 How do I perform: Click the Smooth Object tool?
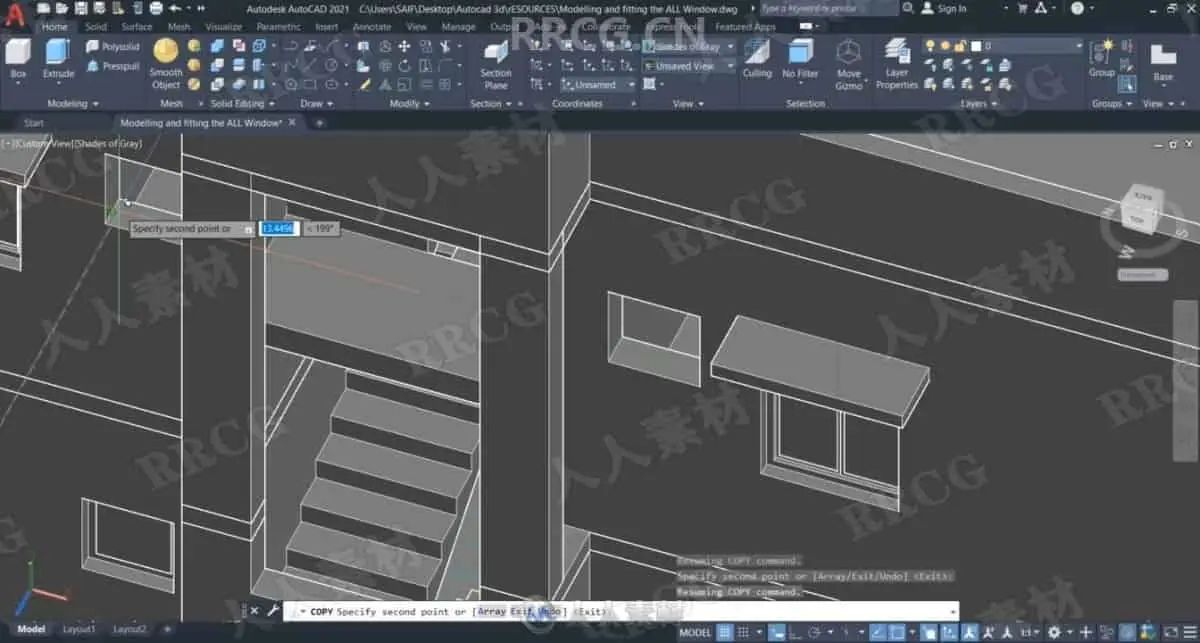(x=166, y=64)
